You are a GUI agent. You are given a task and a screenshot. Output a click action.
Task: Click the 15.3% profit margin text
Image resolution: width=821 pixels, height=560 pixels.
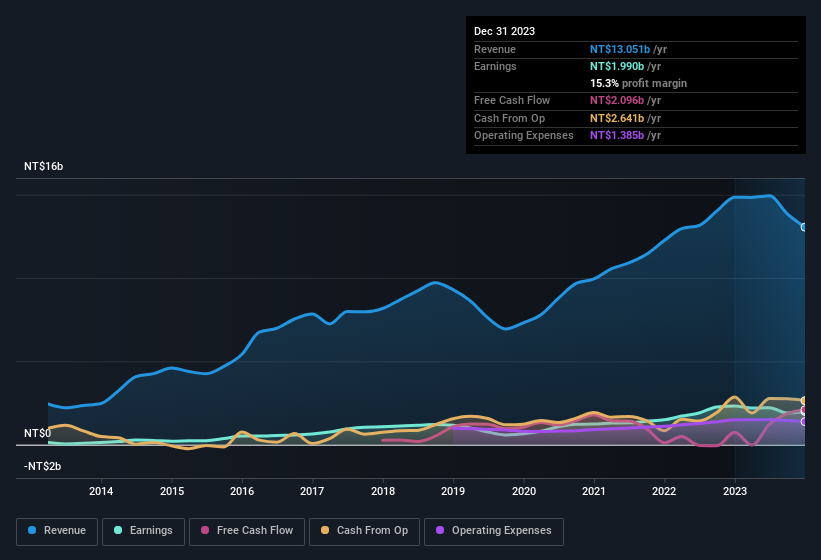(x=638, y=83)
